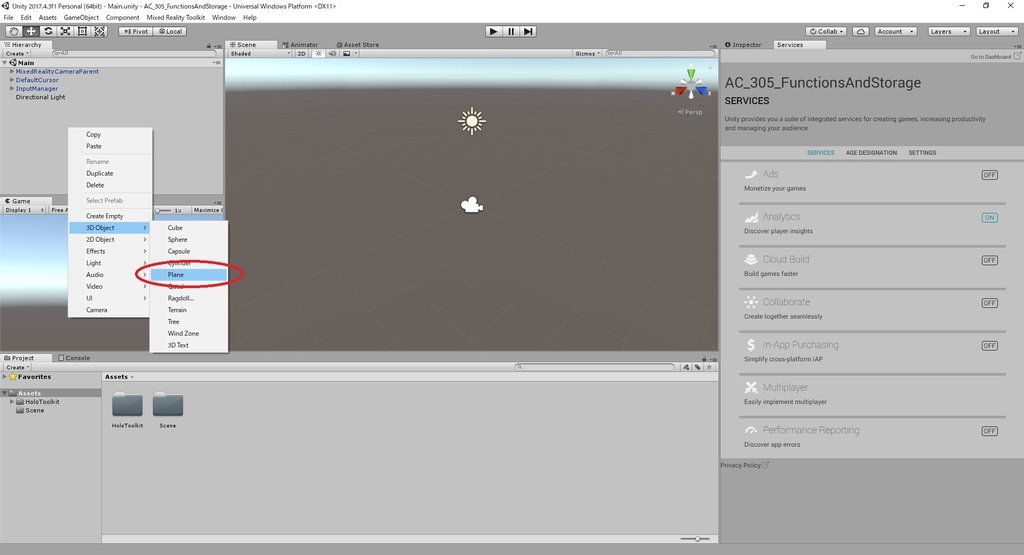Expand InputManager in Hierarchy
Image resolution: width=1024 pixels, height=555 pixels.
(x=12, y=88)
